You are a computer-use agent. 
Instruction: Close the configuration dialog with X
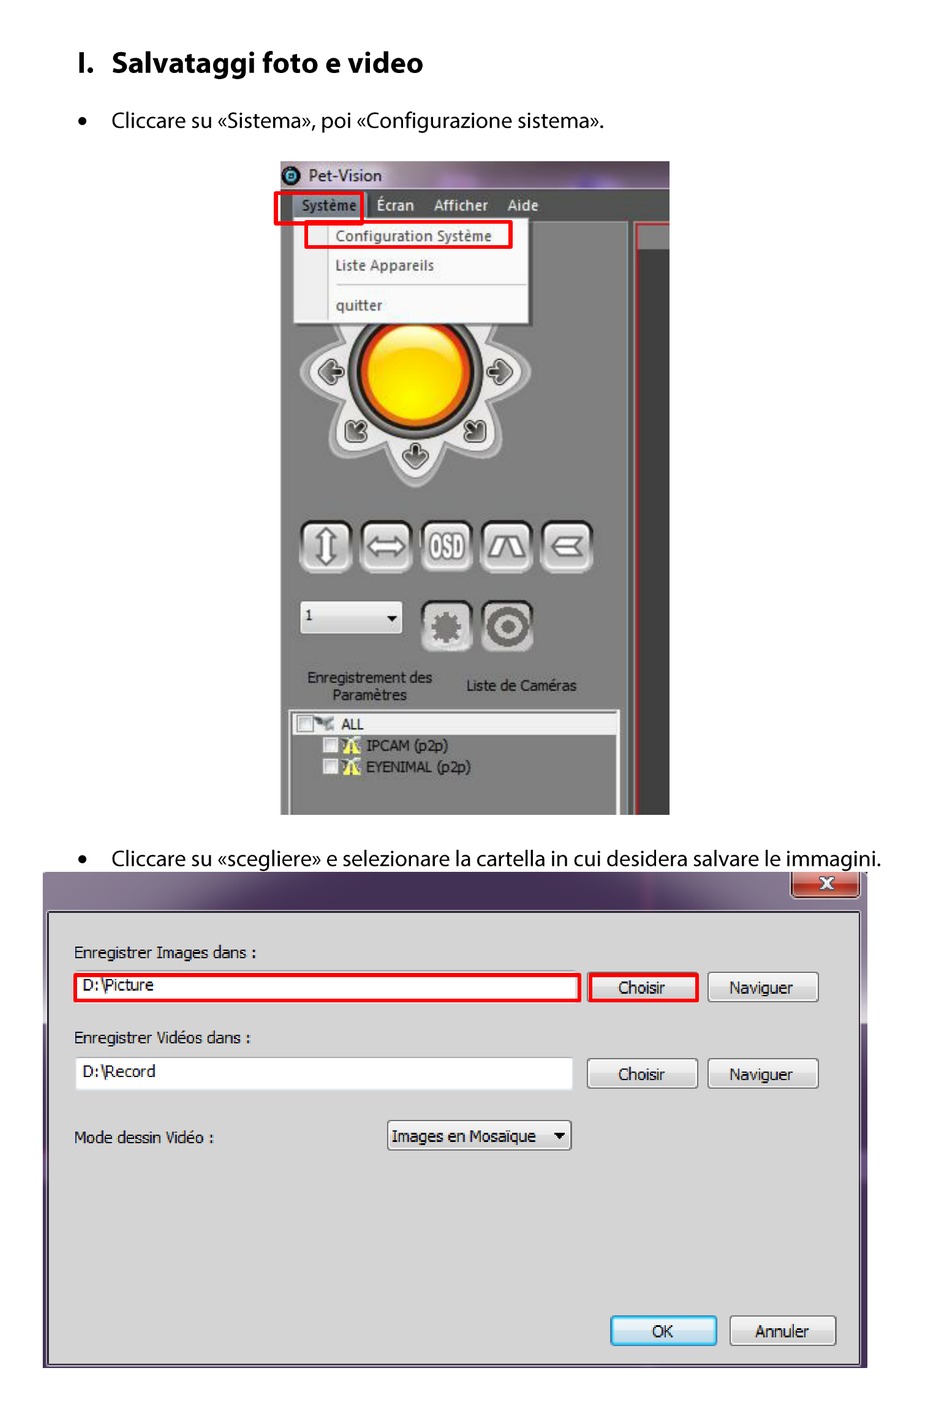[x=826, y=884]
